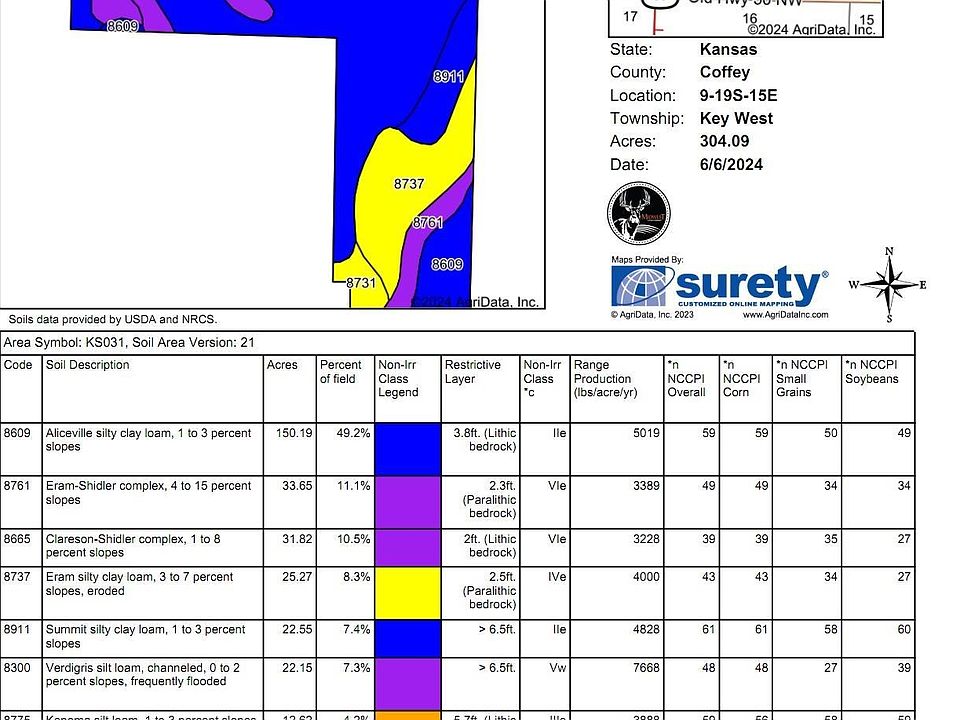Viewport: 960px width, 720px height.
Task: Click the 8731 soil label on map
Action: (x=361, y=283)
